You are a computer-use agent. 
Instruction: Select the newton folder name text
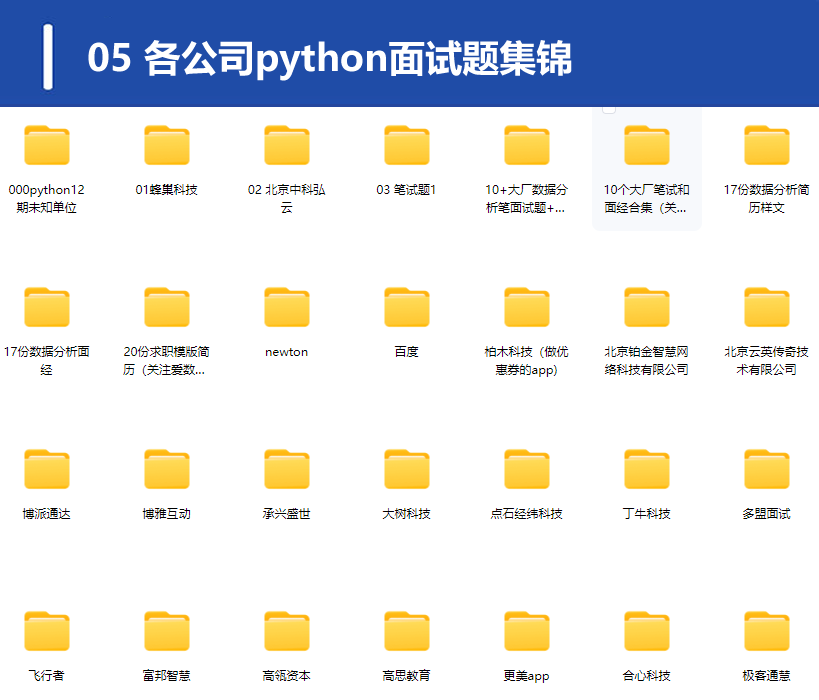[287, 352]
